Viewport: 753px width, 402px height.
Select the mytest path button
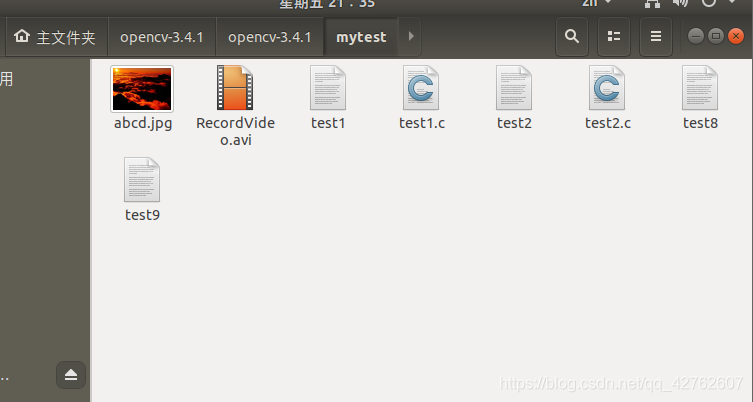coord(361,37)
